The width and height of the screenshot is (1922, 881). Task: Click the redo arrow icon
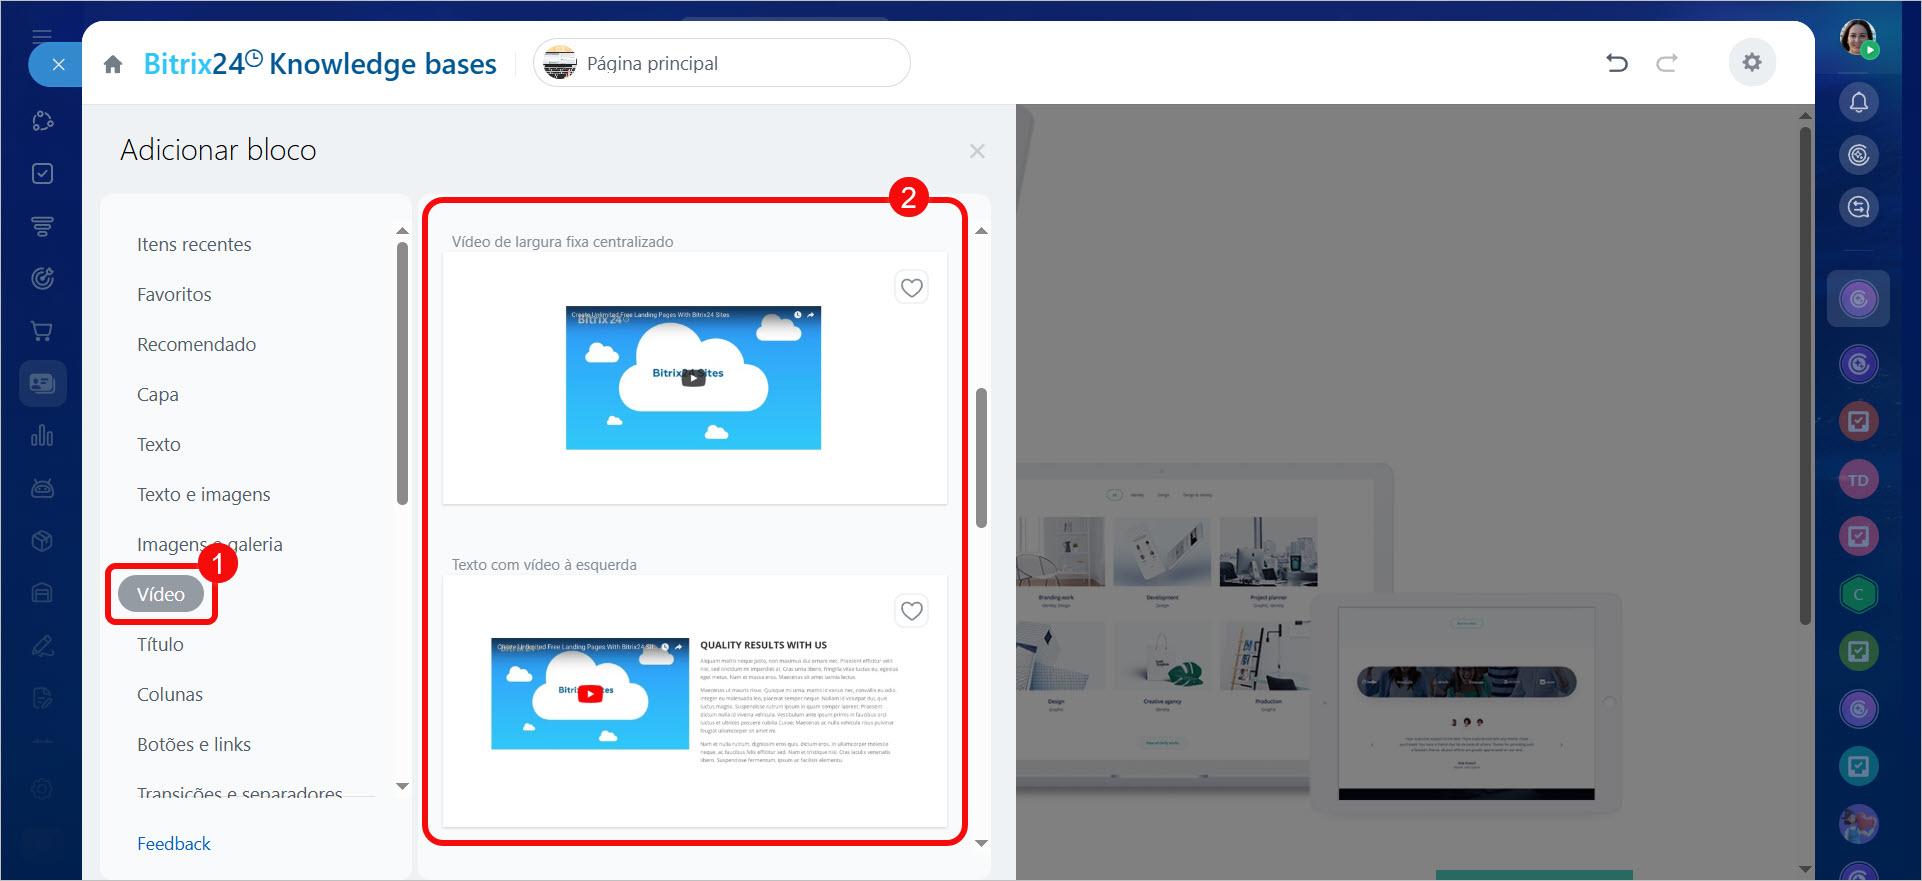pyautogui.click(x=1666, y=63)
